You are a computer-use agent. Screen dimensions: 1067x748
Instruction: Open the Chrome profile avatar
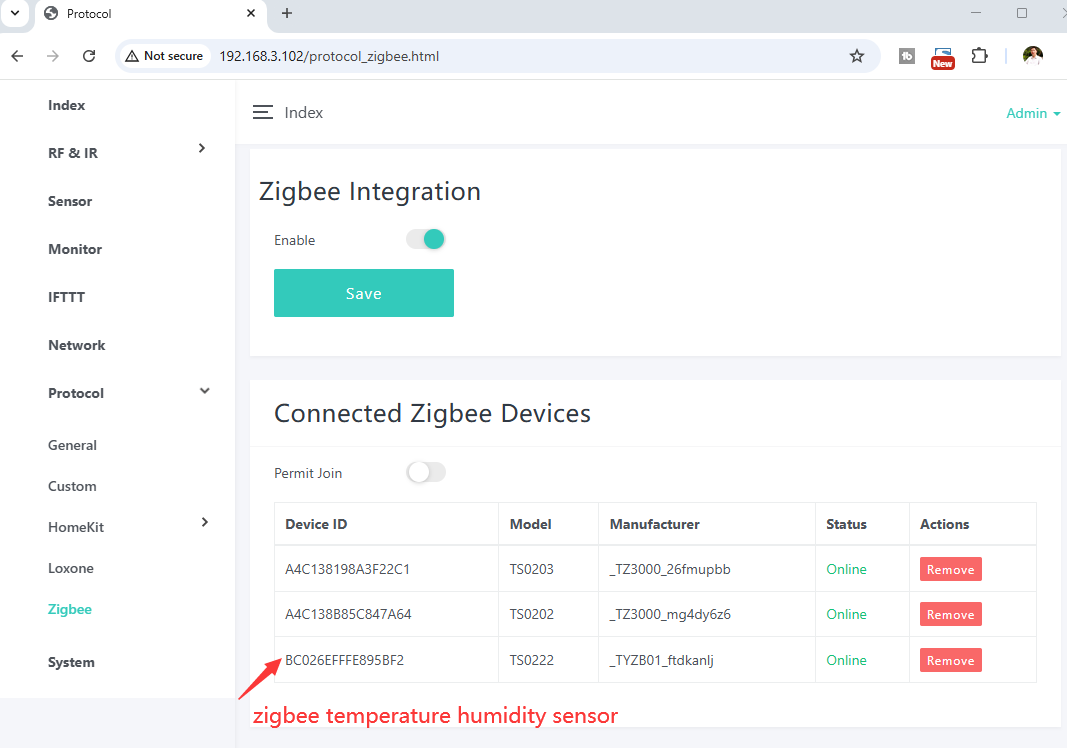click(x=1032, y=56)
